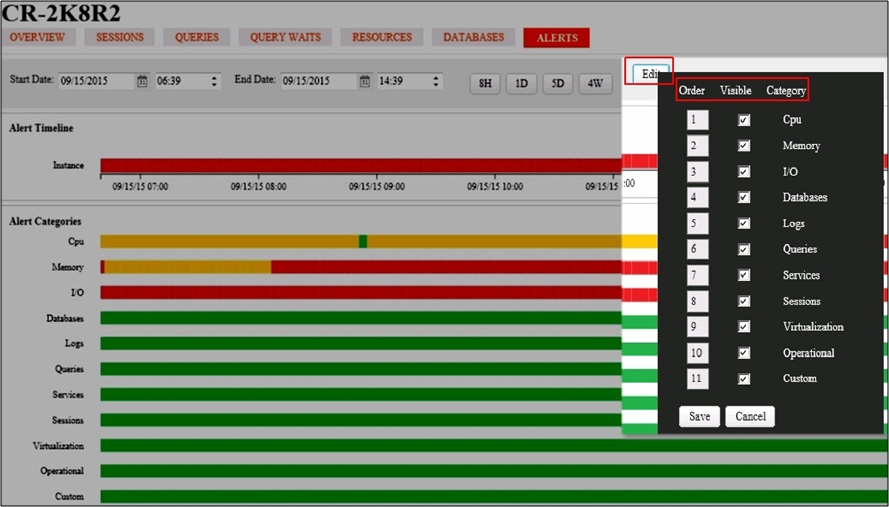Adjust end time 14:39 stepper
889x507 pixels.
435,81
